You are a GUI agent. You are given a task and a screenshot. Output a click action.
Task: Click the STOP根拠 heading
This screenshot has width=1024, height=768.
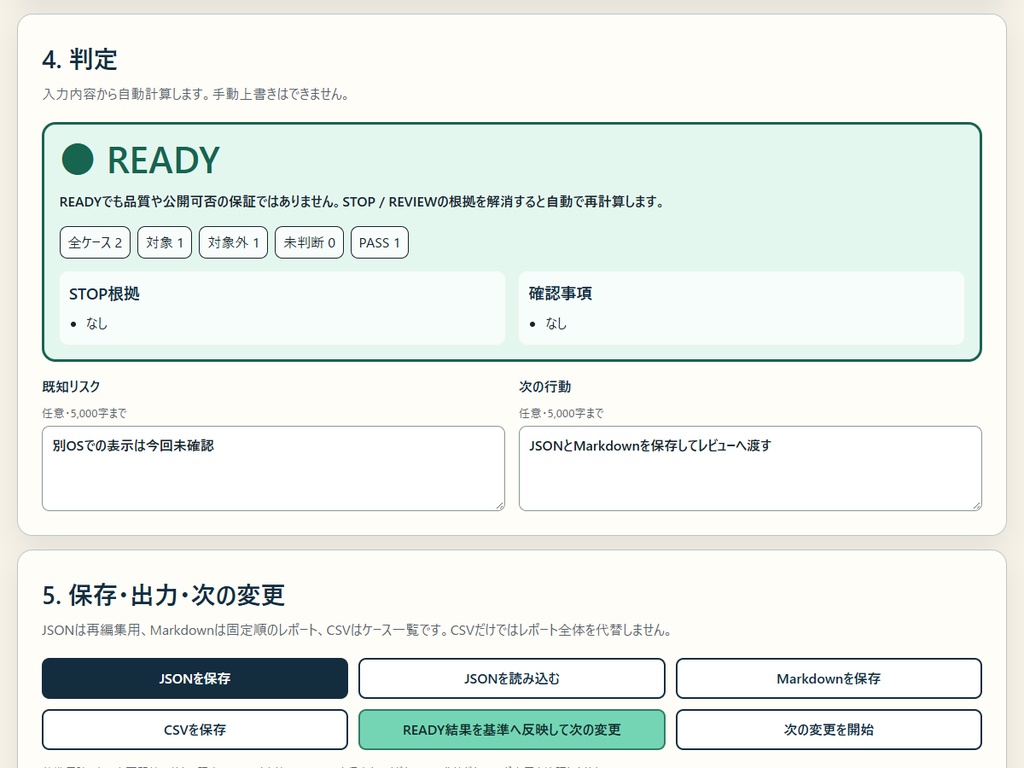click(x=104, y=294)
